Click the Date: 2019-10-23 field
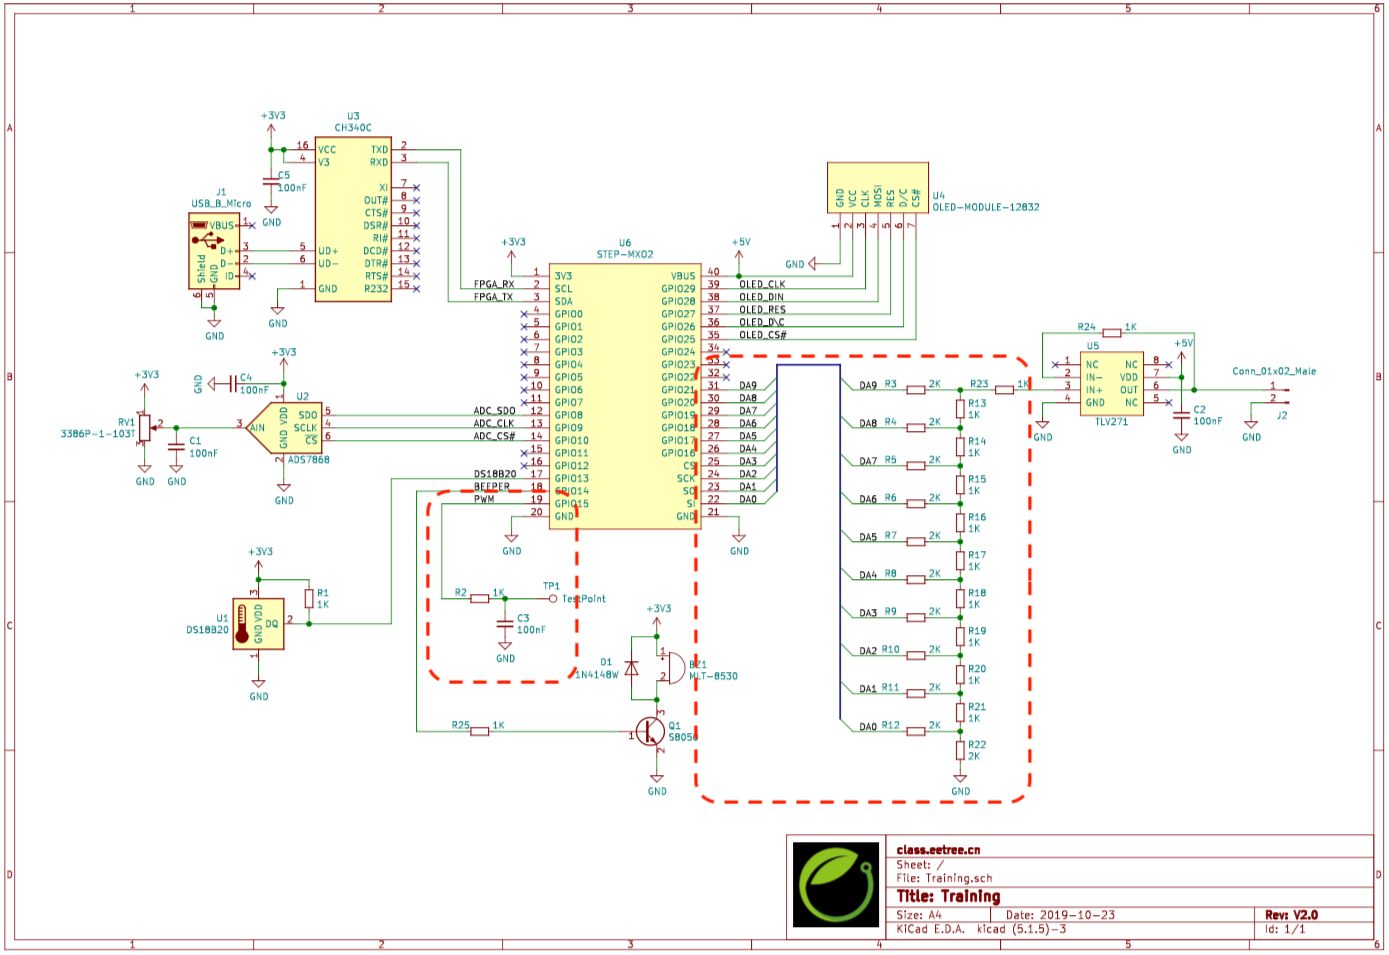1389x955 pixels. click(x=1060, y=915)
